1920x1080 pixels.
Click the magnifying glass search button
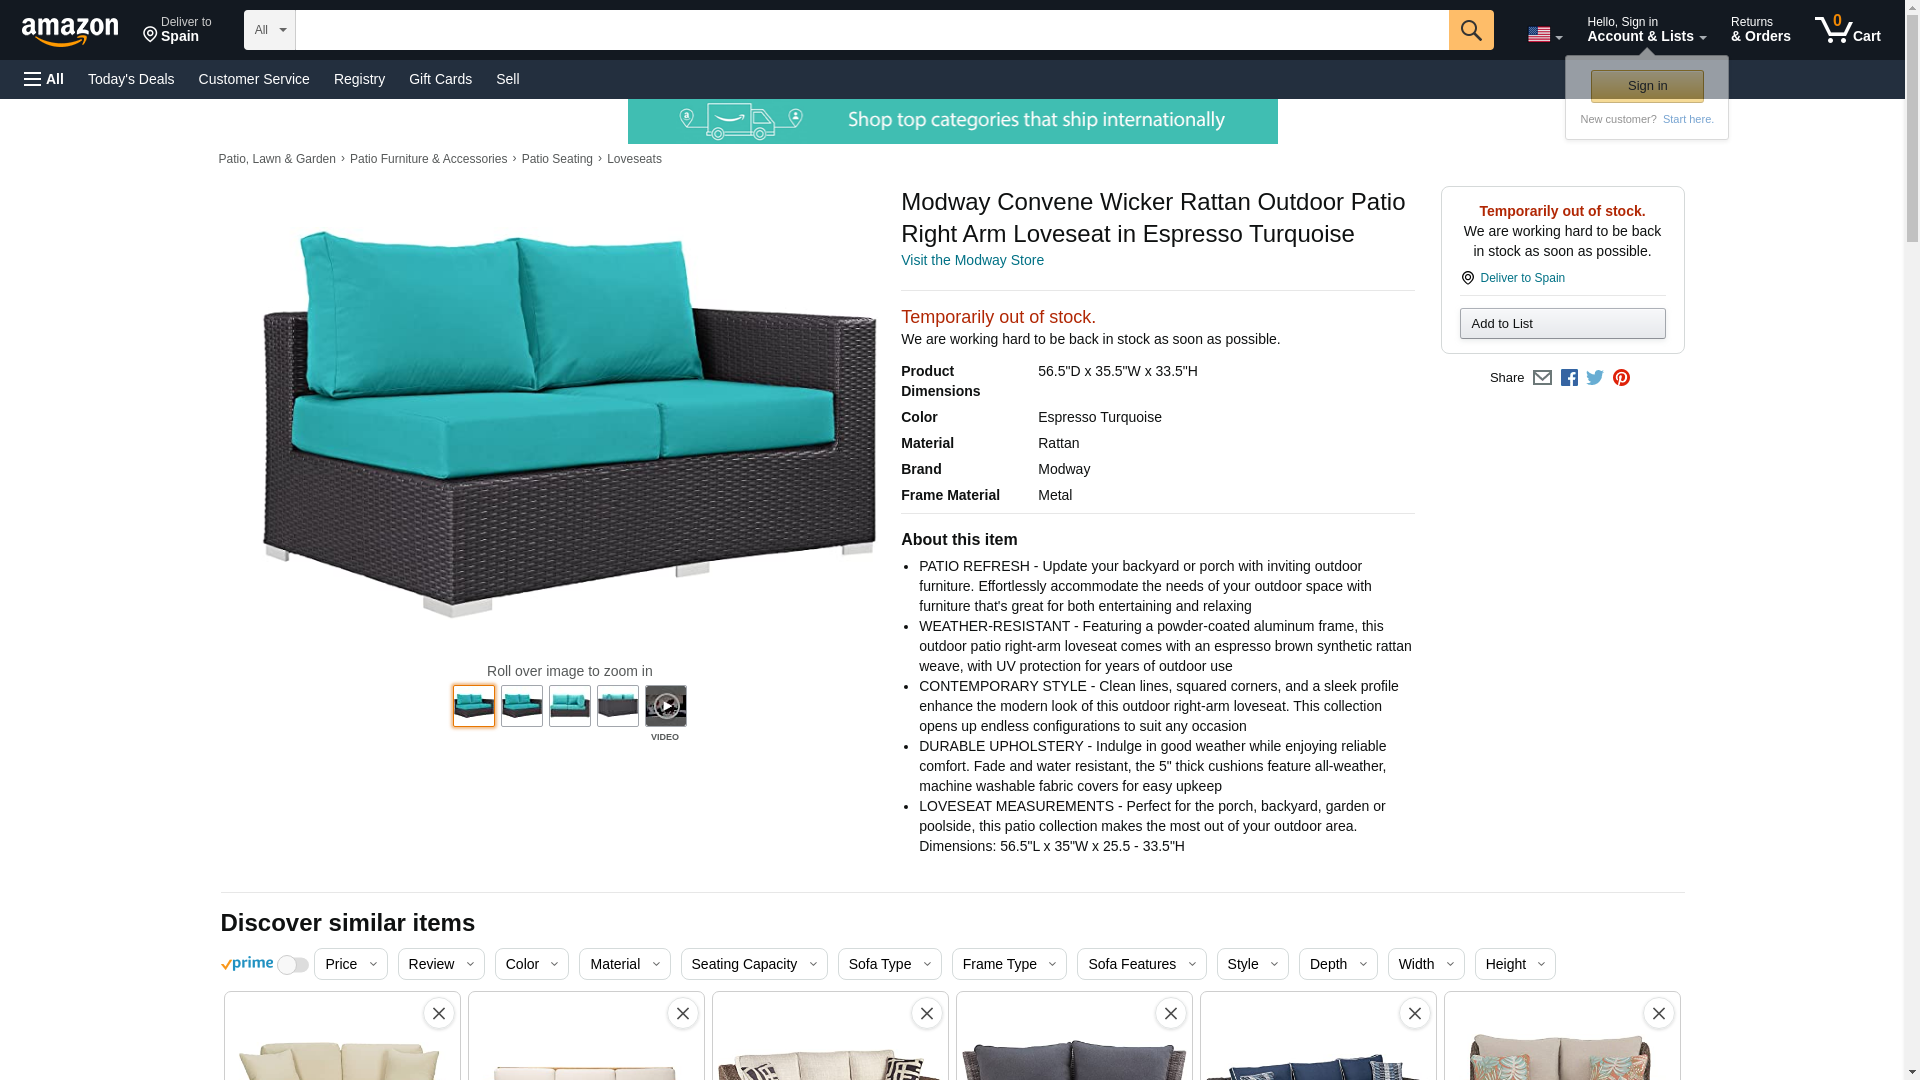[x=1470, y=30]
